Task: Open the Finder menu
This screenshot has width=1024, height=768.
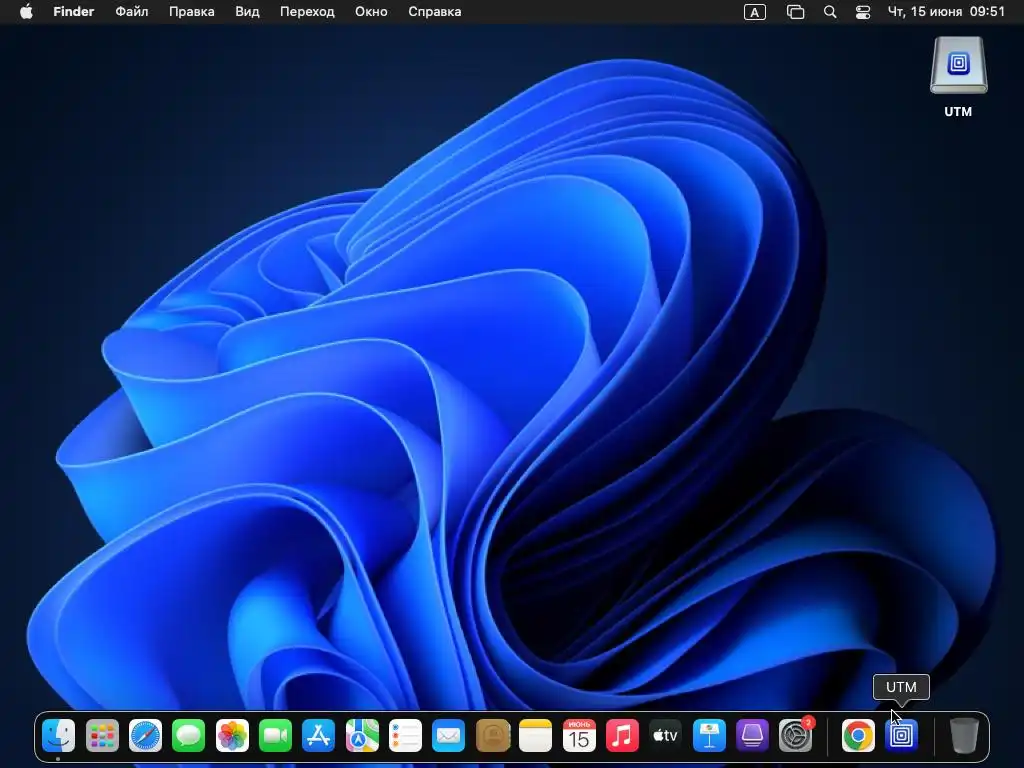Action: click(74, 12)
